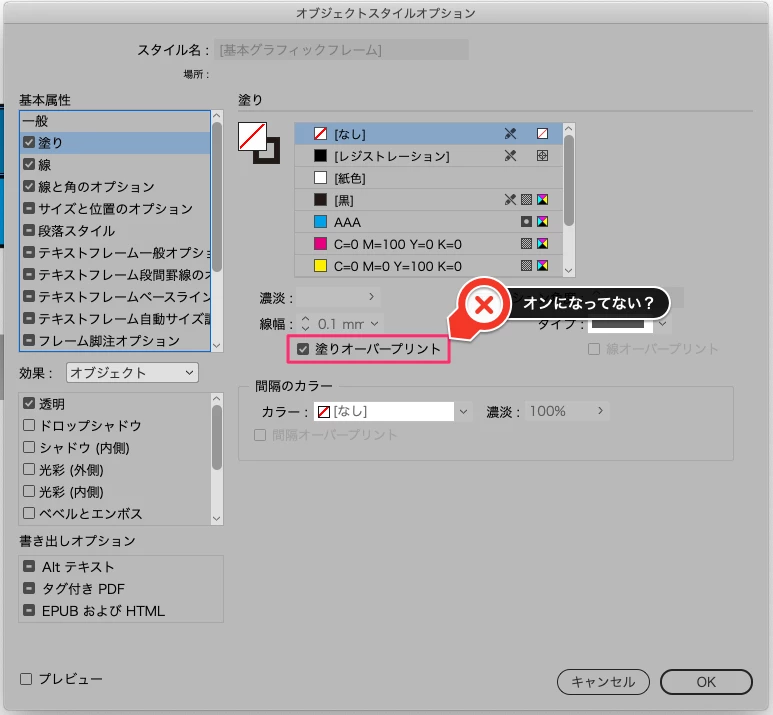Expand the 濃淡 100% arrow in 間隔のカラー

pos(600,411)
